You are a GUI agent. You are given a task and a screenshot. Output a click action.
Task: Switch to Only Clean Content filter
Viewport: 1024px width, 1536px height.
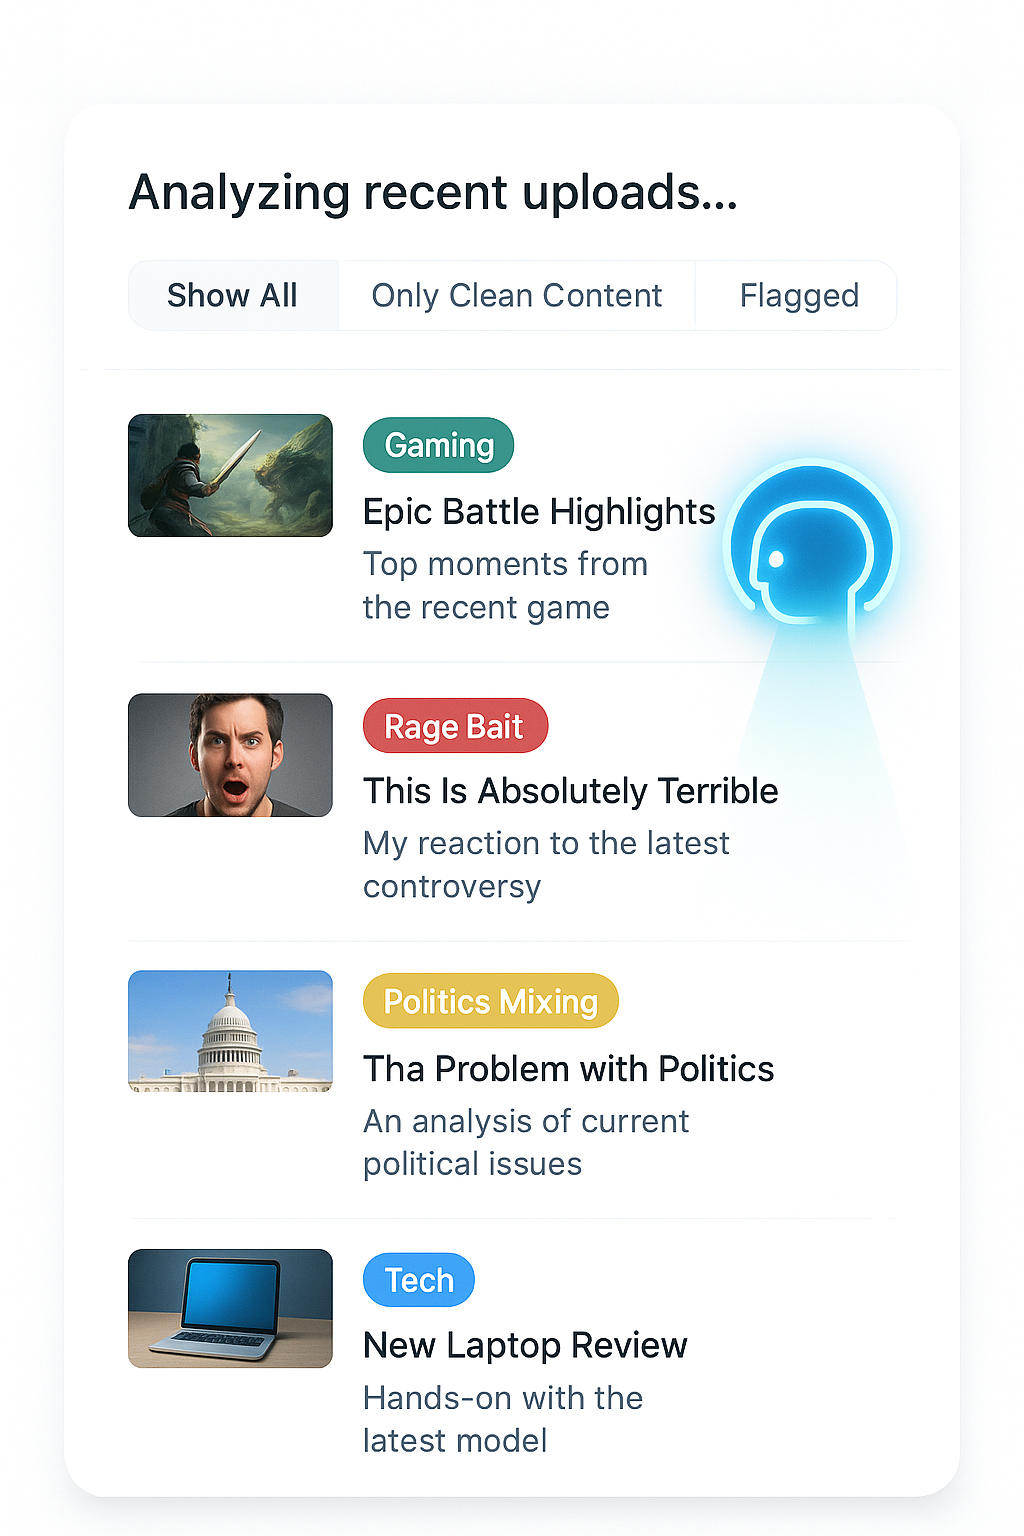point(516,296)
